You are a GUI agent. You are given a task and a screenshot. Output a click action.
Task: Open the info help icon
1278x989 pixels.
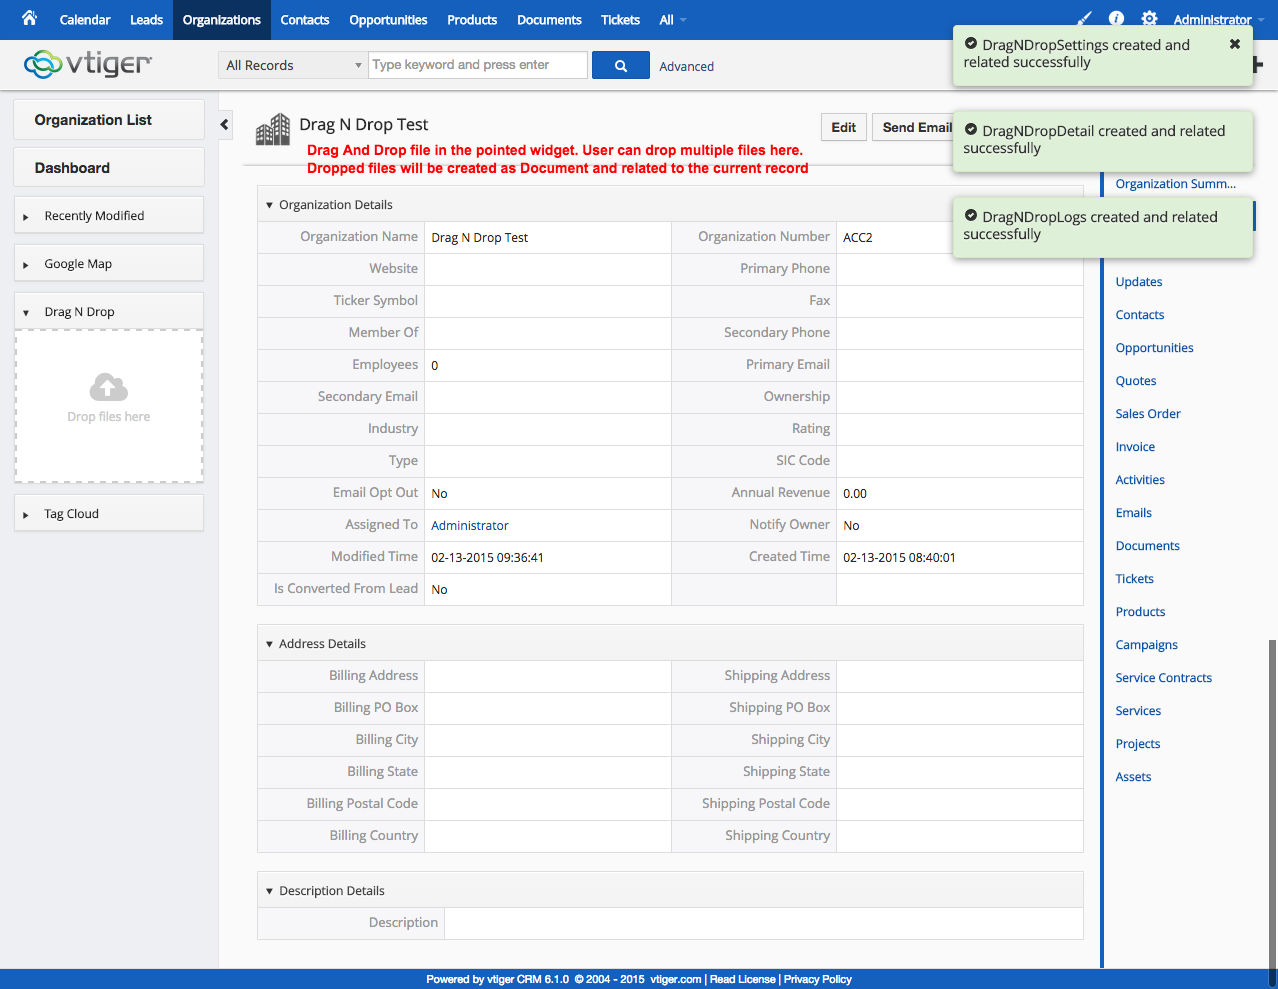point(1117,19)
